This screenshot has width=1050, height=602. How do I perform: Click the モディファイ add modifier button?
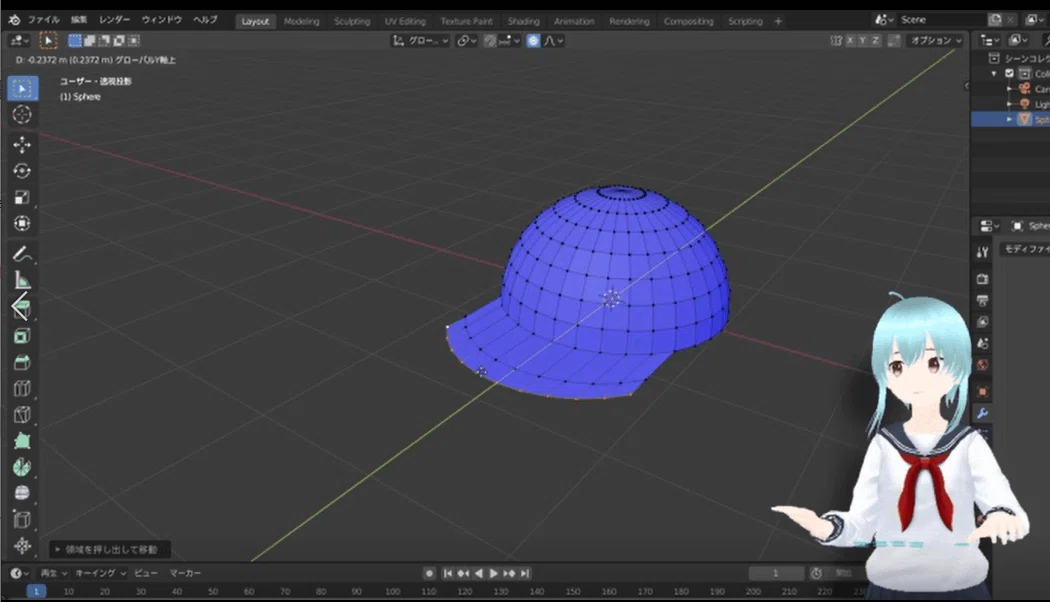(x=1026, y=249)
